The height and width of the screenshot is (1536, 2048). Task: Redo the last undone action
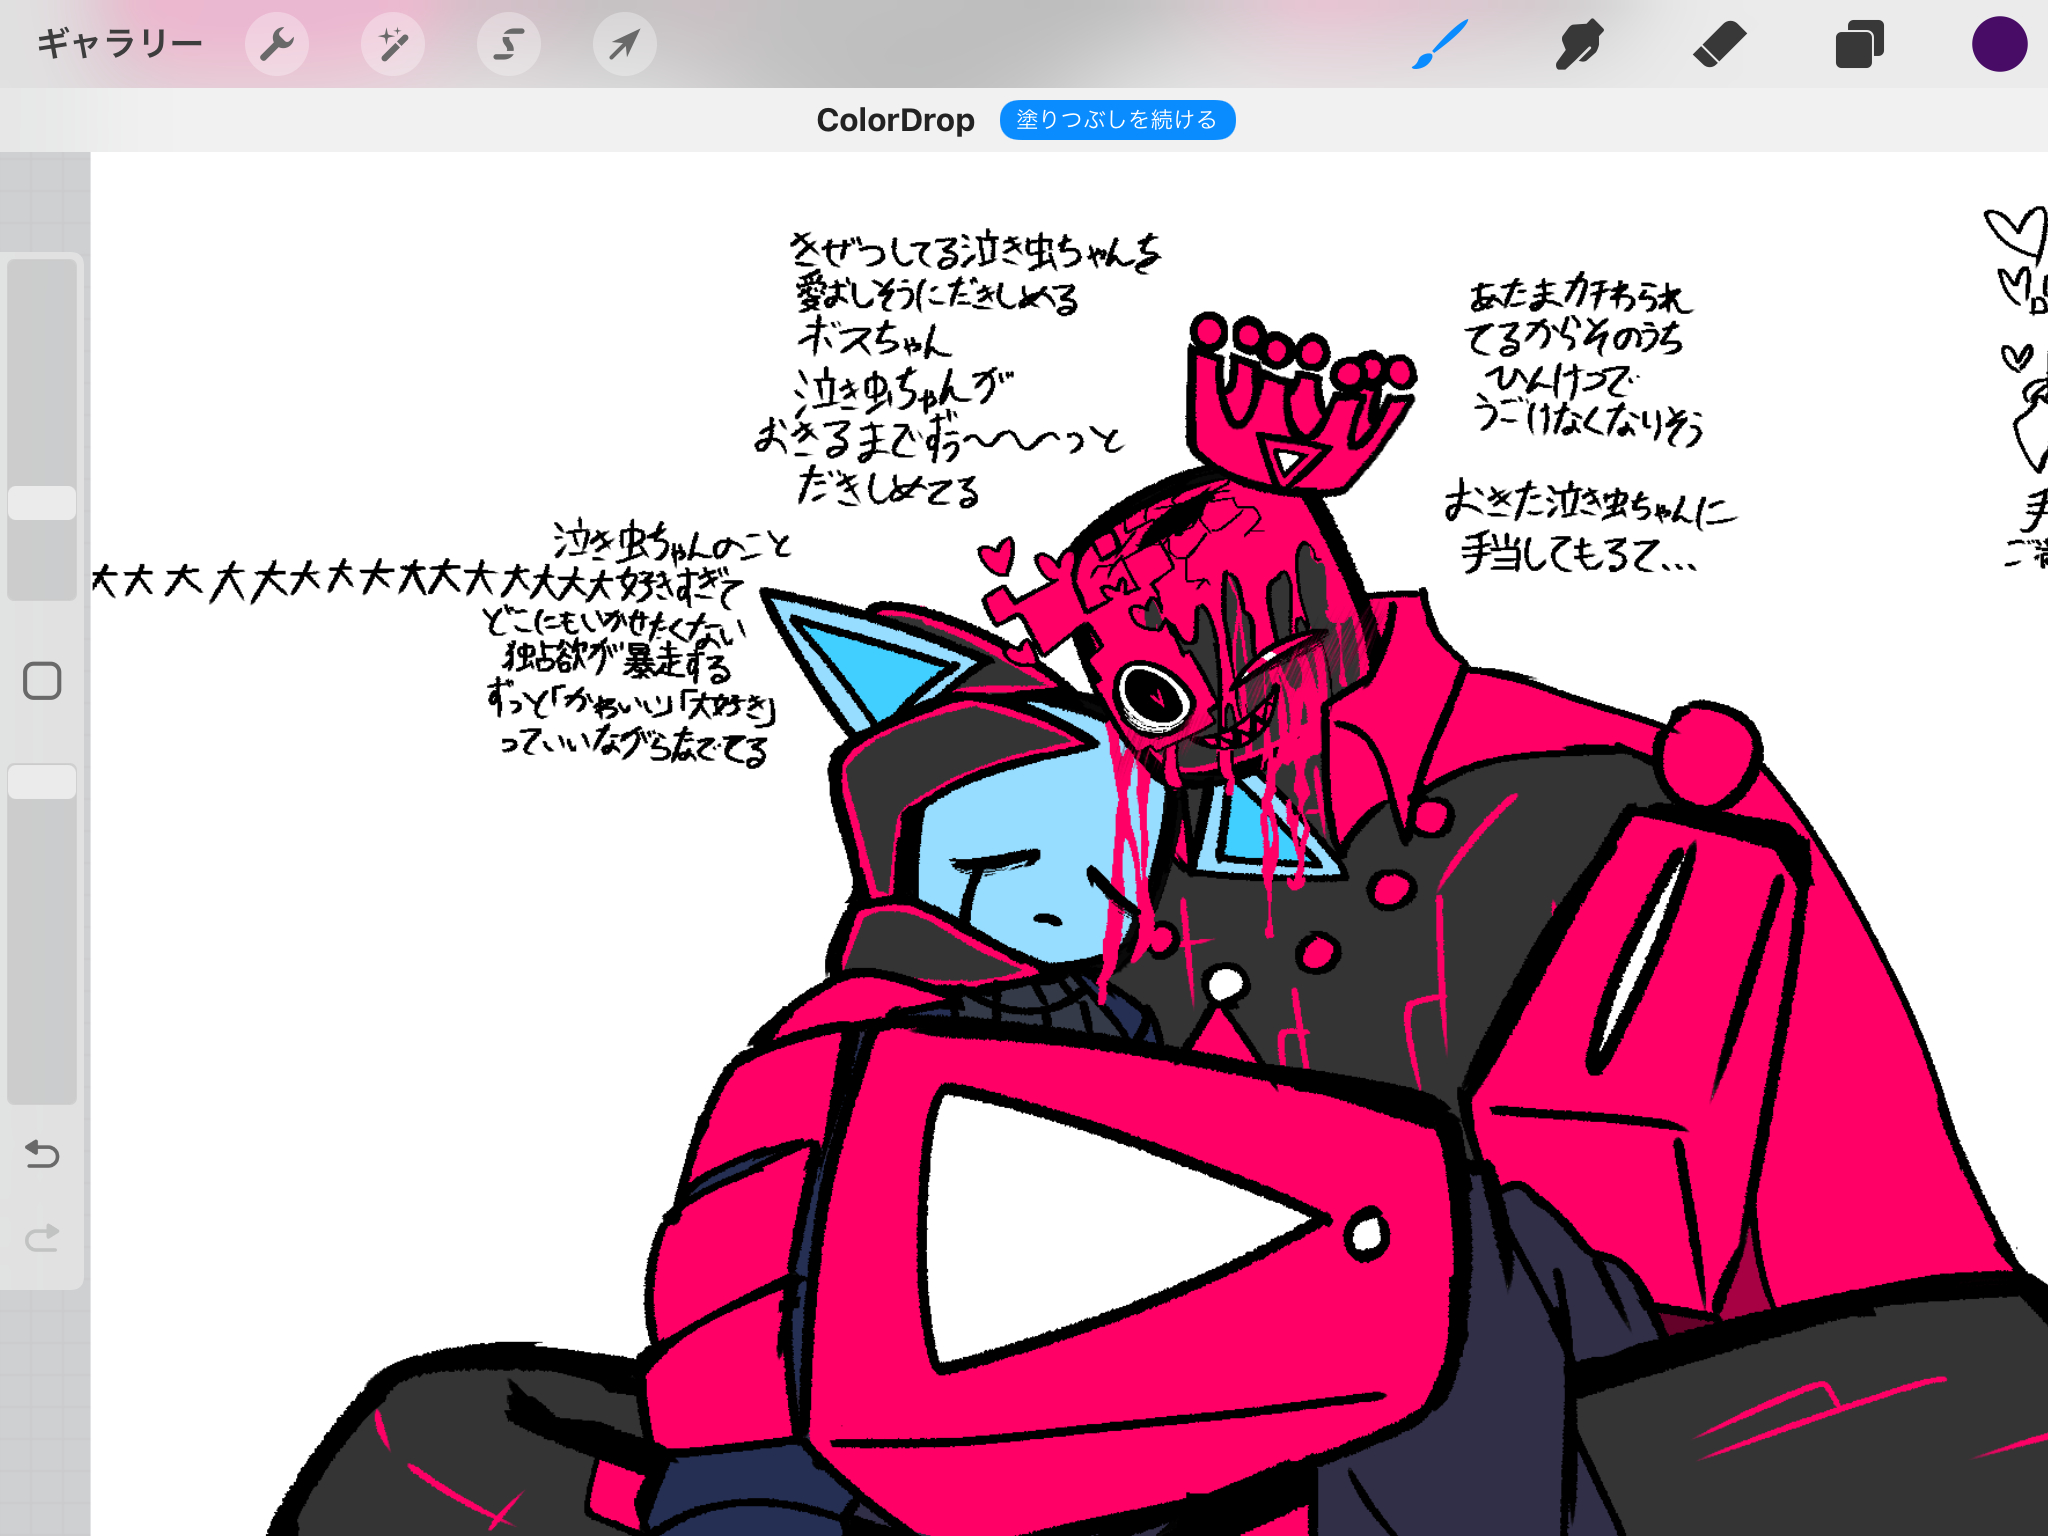pos(42,1238)
